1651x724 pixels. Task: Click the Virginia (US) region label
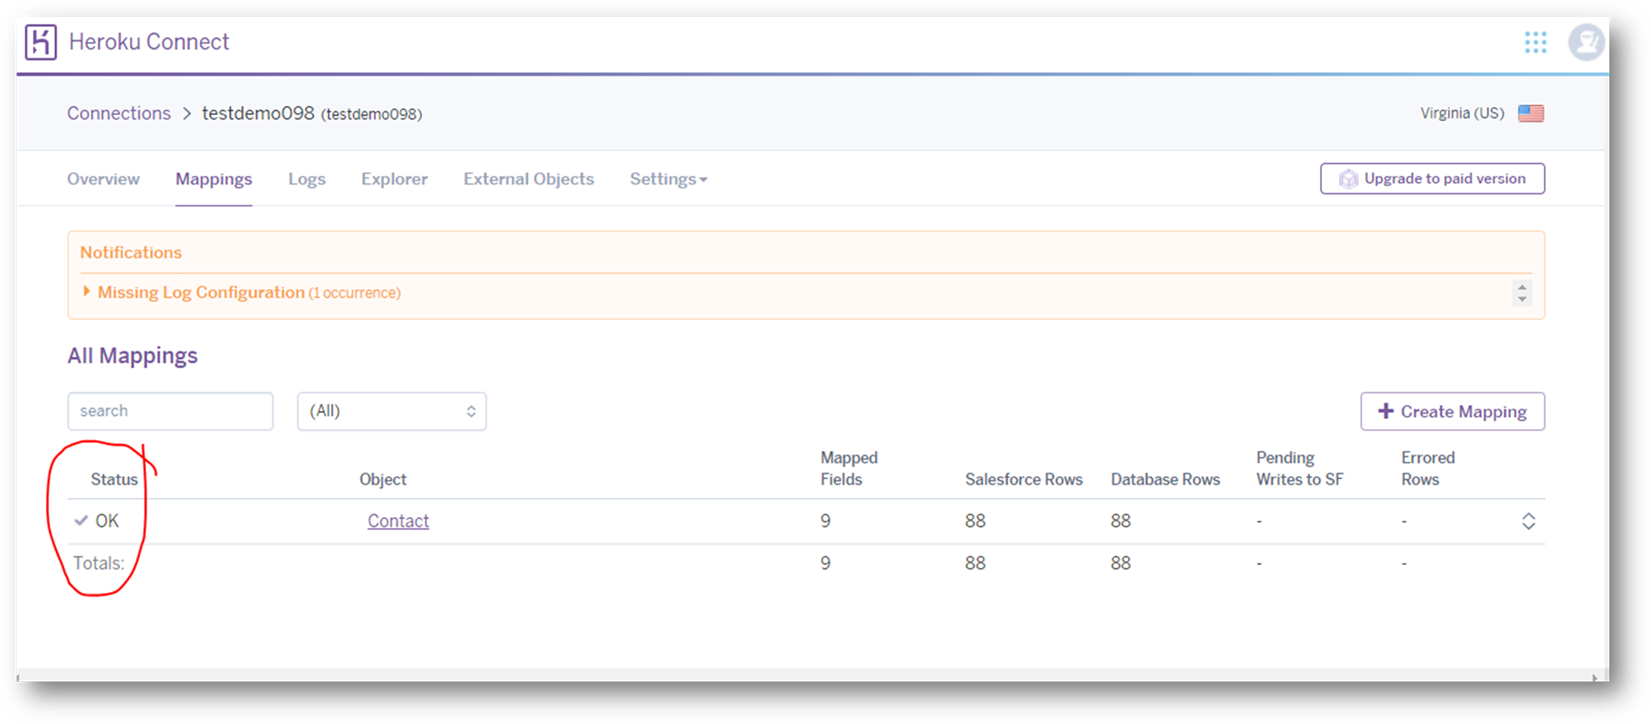pyautogui.click(x=1462, y=113)
